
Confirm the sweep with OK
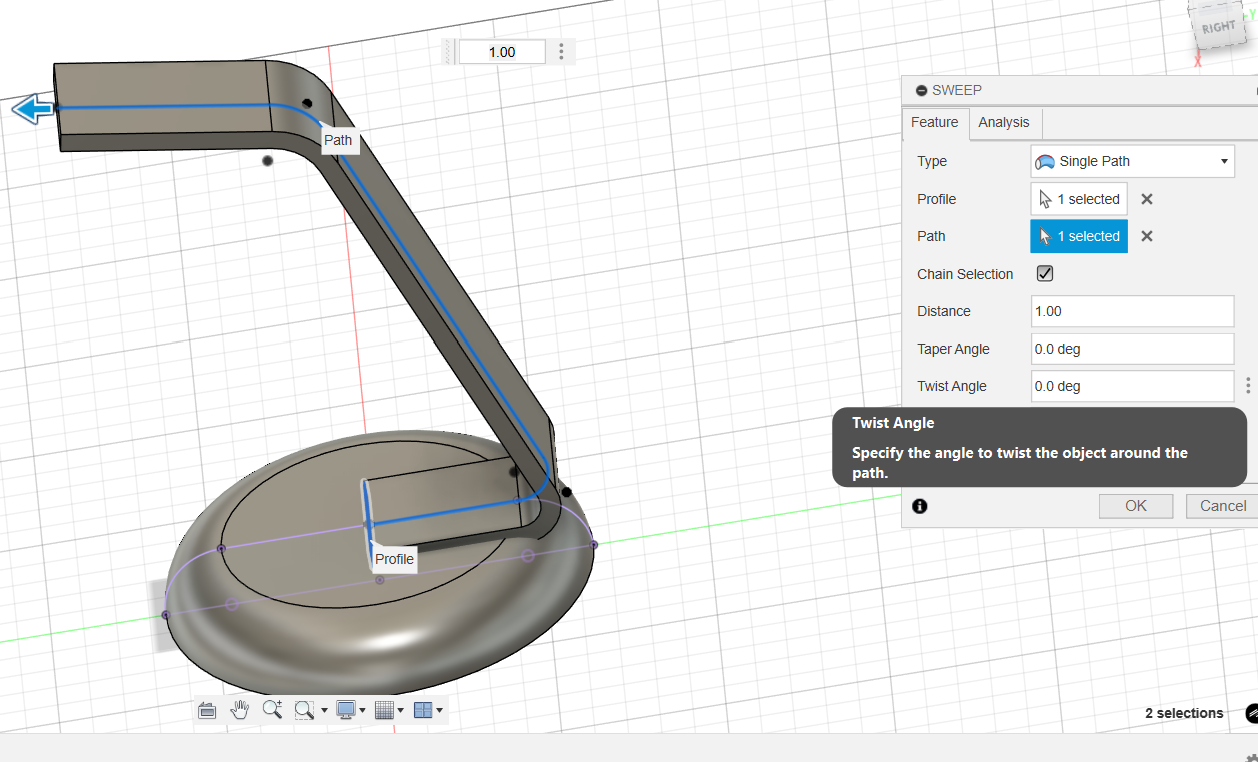click(x=1136, y=506)
